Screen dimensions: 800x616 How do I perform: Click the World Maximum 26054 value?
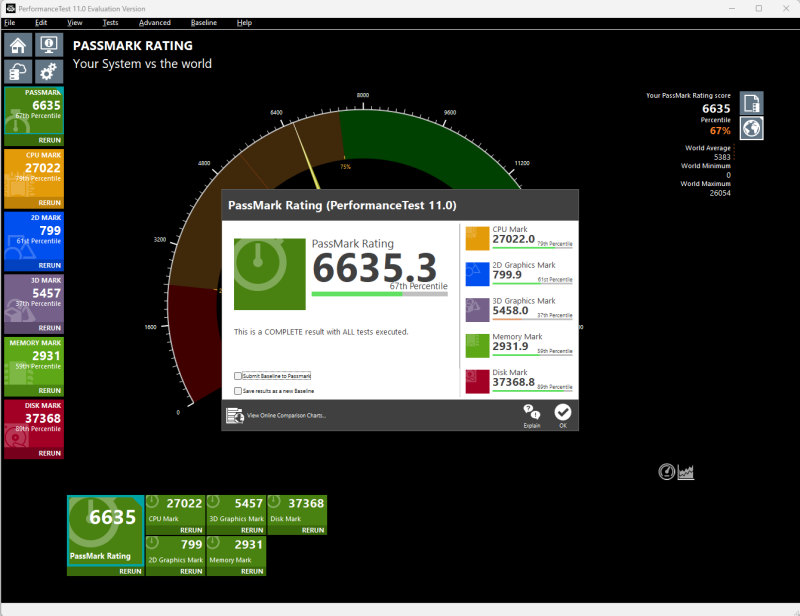click(x=720, y=193)
